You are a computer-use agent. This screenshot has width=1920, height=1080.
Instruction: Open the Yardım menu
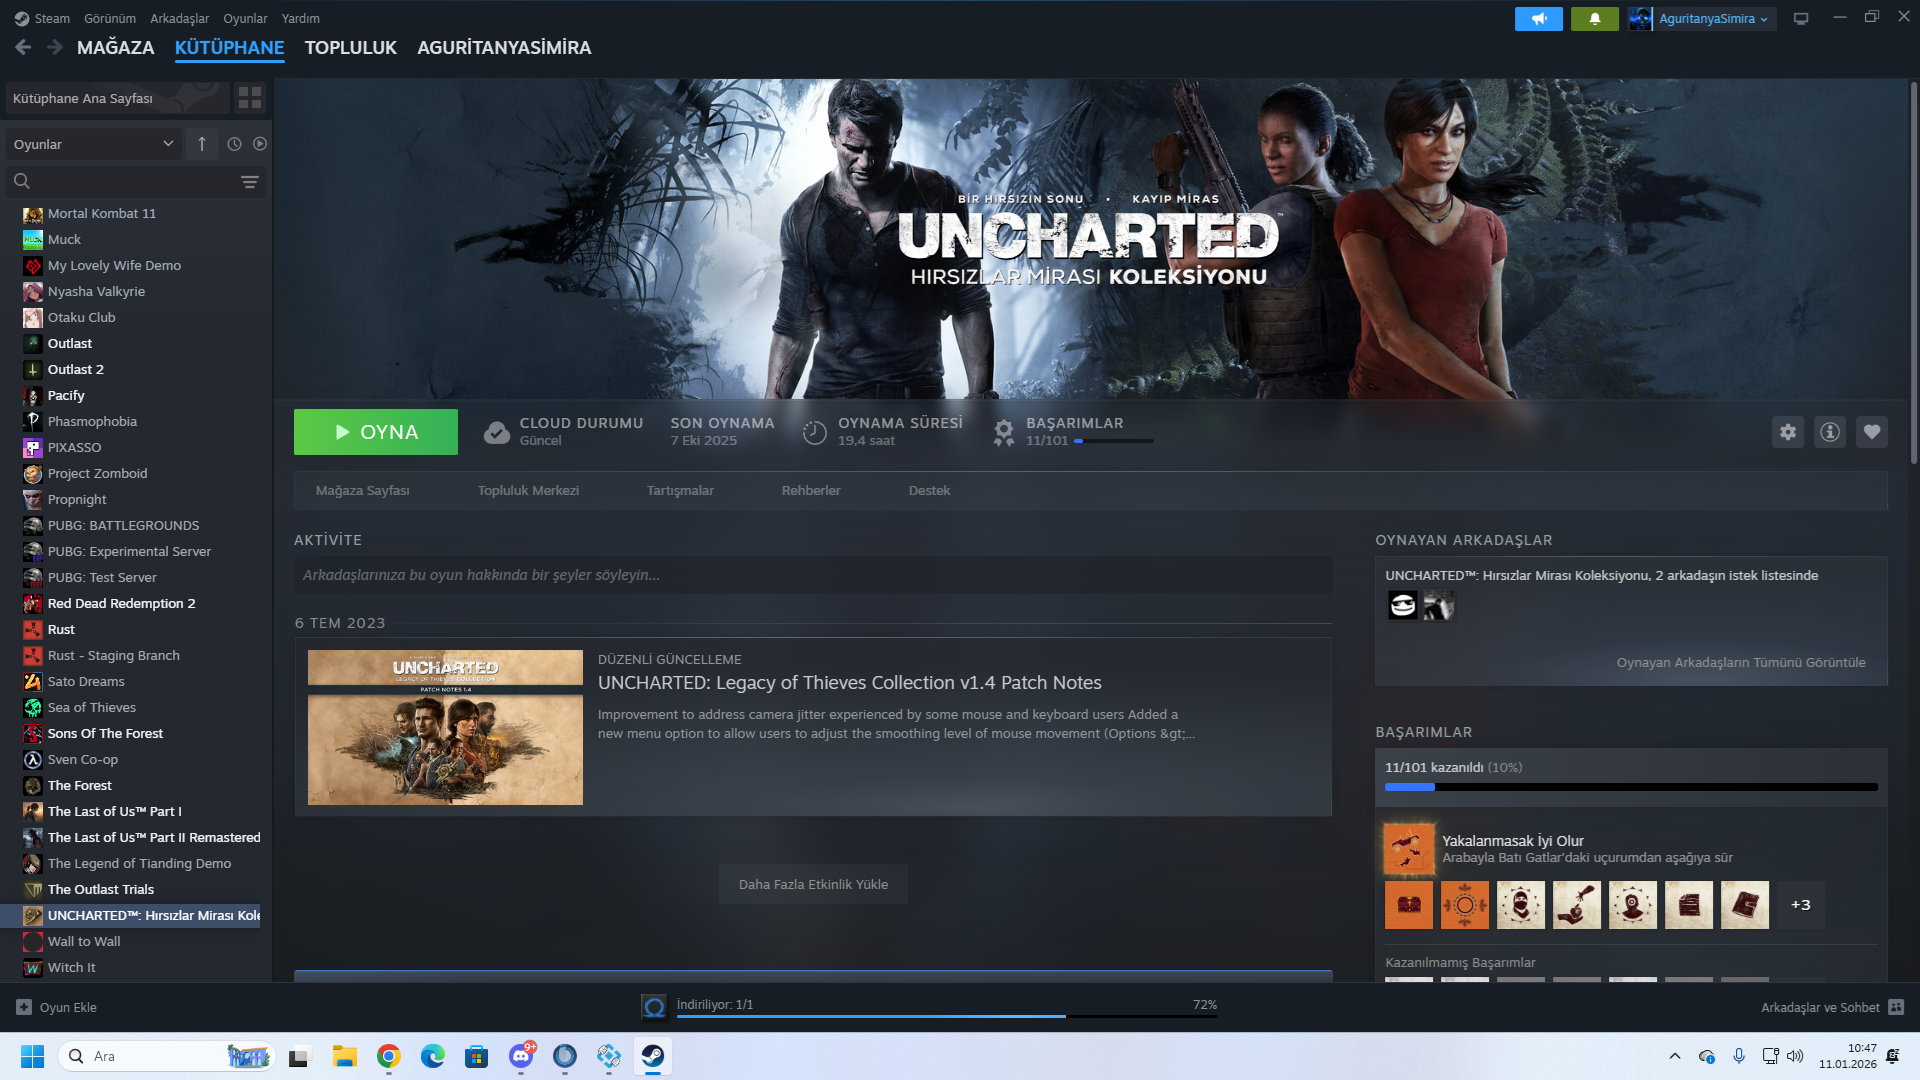point(301,18)
